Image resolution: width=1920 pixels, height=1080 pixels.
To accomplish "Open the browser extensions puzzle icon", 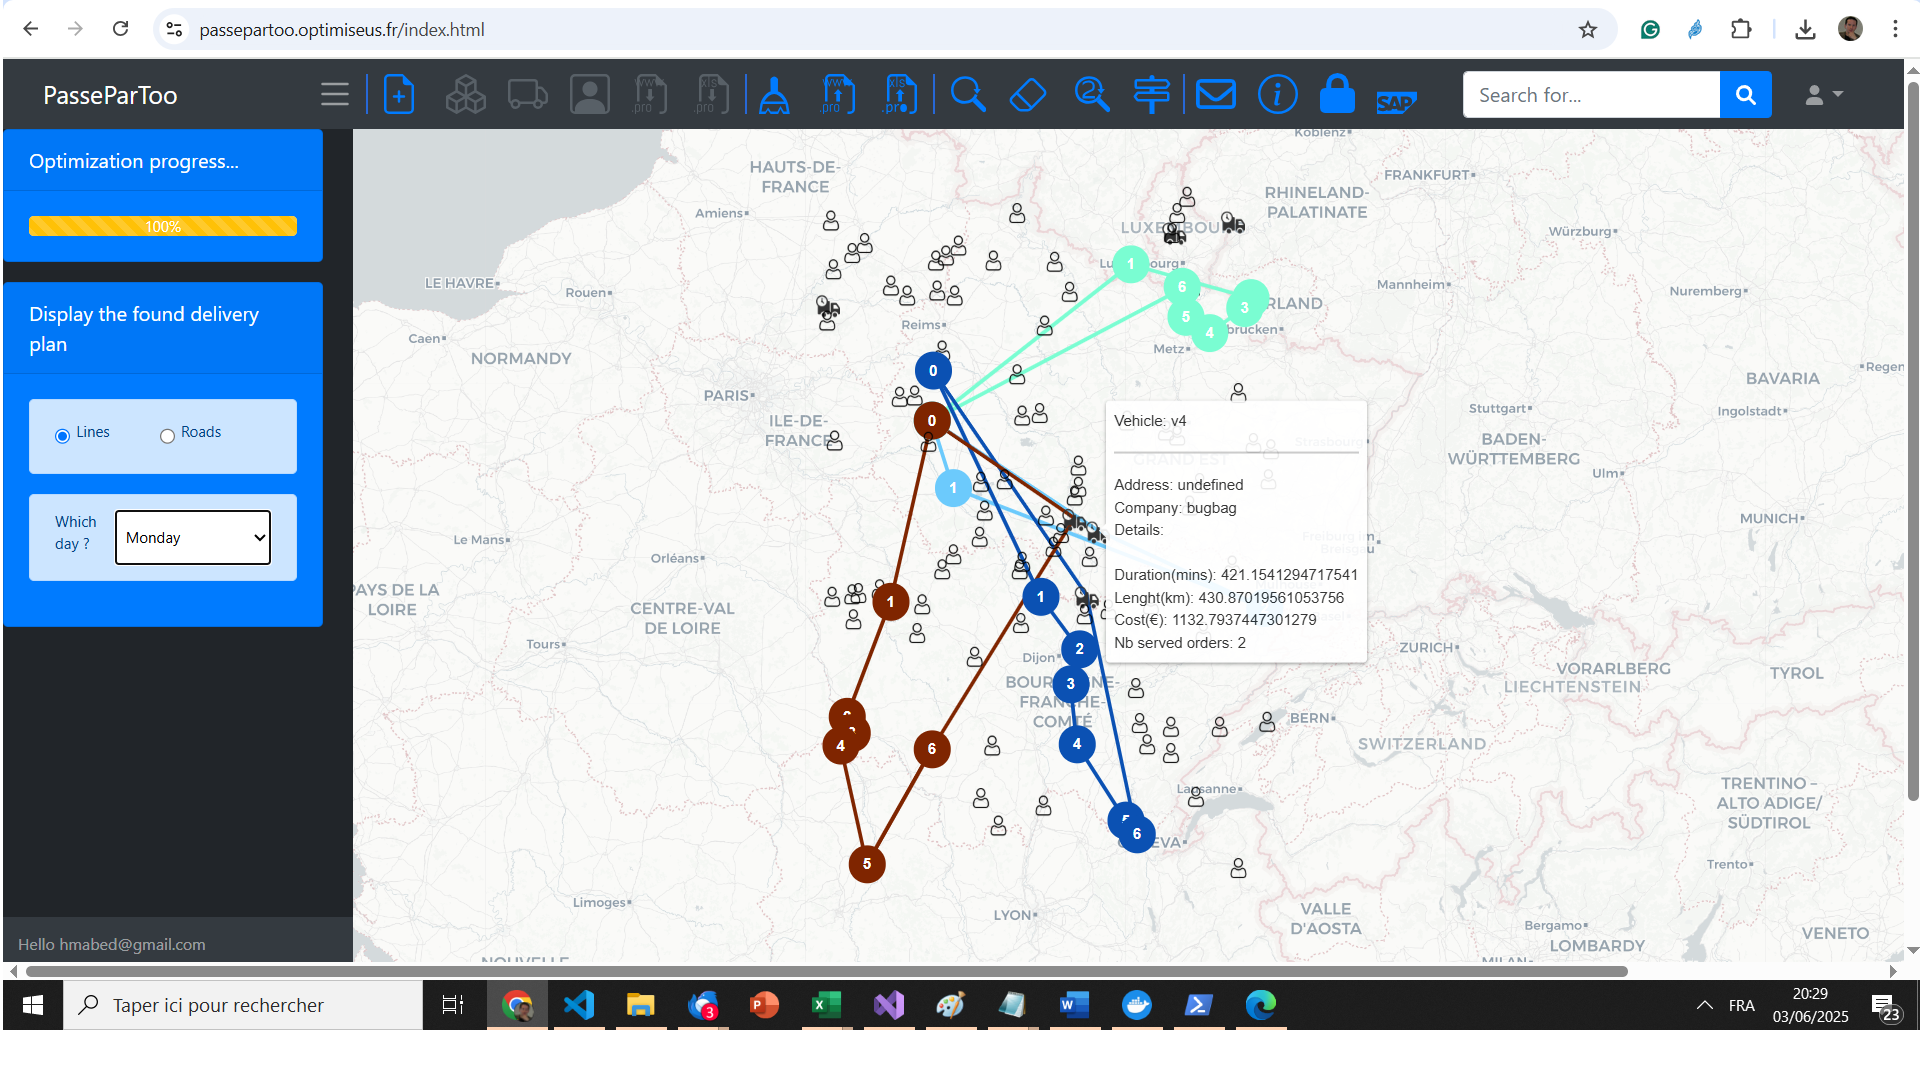I will pos(1741,29).
